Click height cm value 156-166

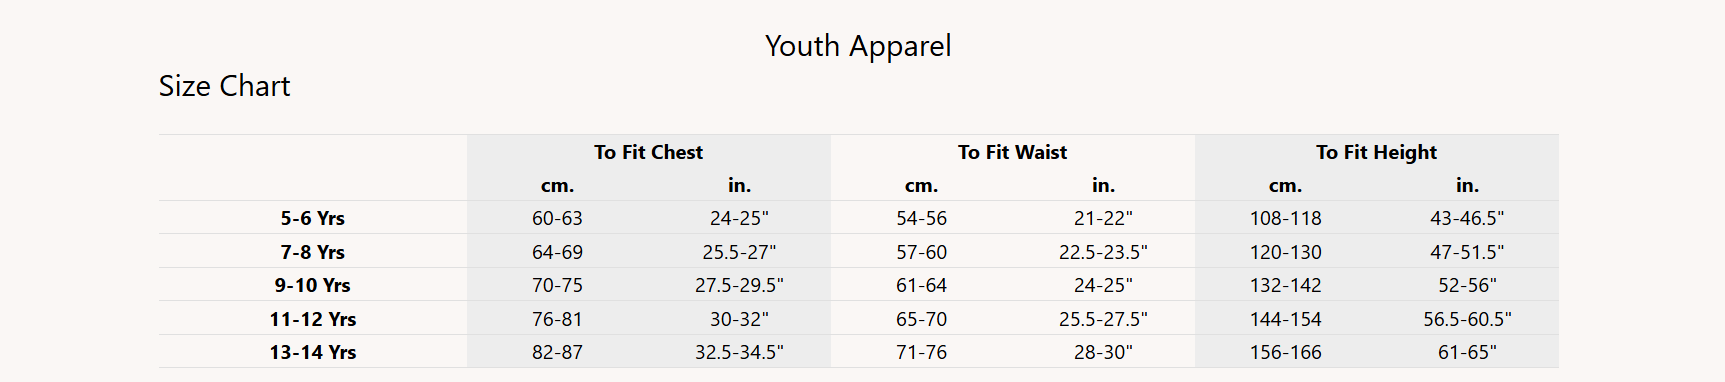coord(1285,352)
